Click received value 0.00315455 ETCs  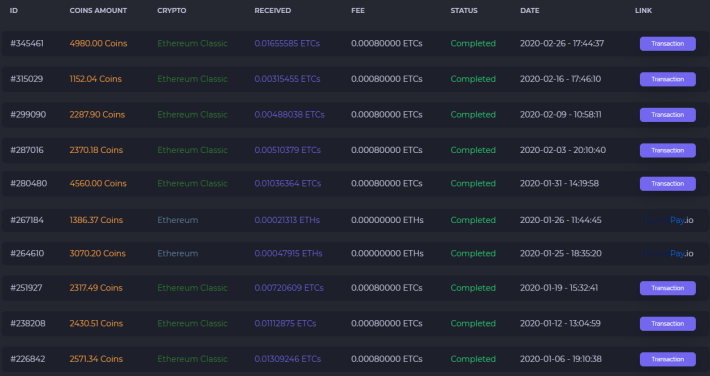[287, 79]
